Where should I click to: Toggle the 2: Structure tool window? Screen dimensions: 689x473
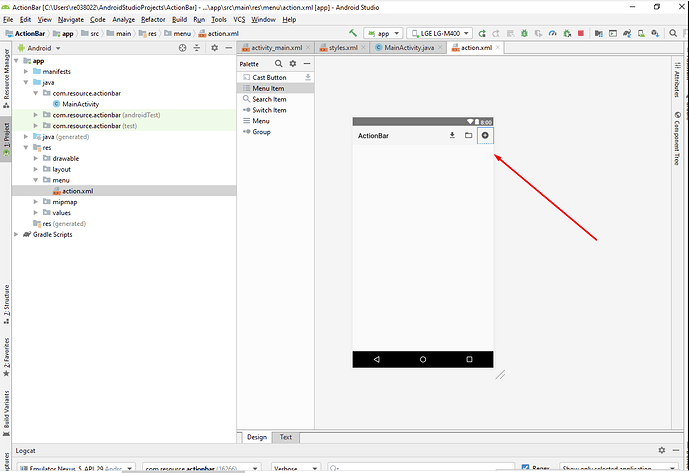pyautogui.click(x=6, y=305)
